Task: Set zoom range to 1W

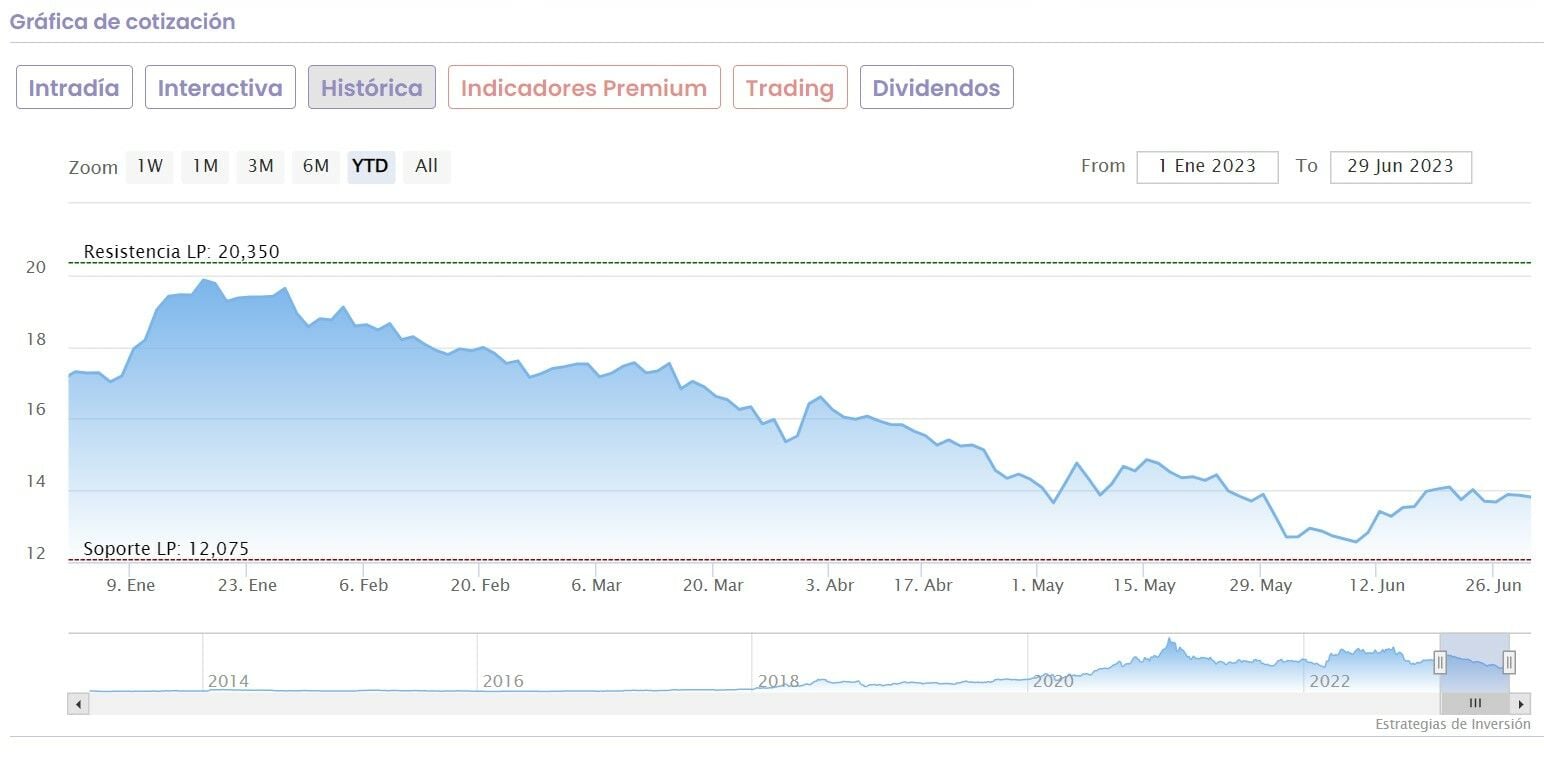Action: [x=150, y=167]
